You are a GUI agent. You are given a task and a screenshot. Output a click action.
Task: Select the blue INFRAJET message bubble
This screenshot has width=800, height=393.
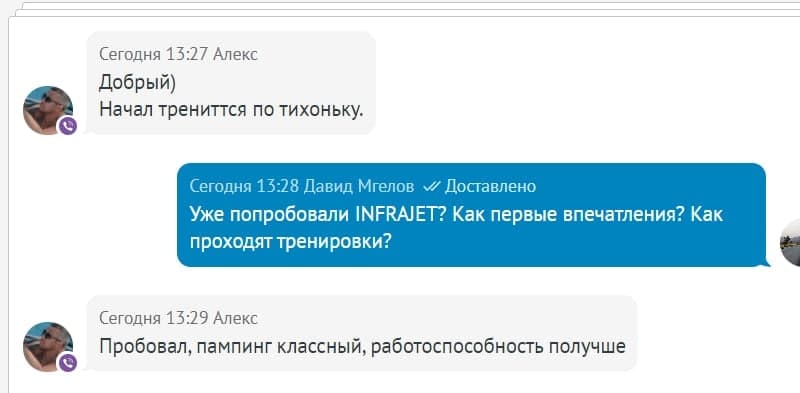[471, 215]
